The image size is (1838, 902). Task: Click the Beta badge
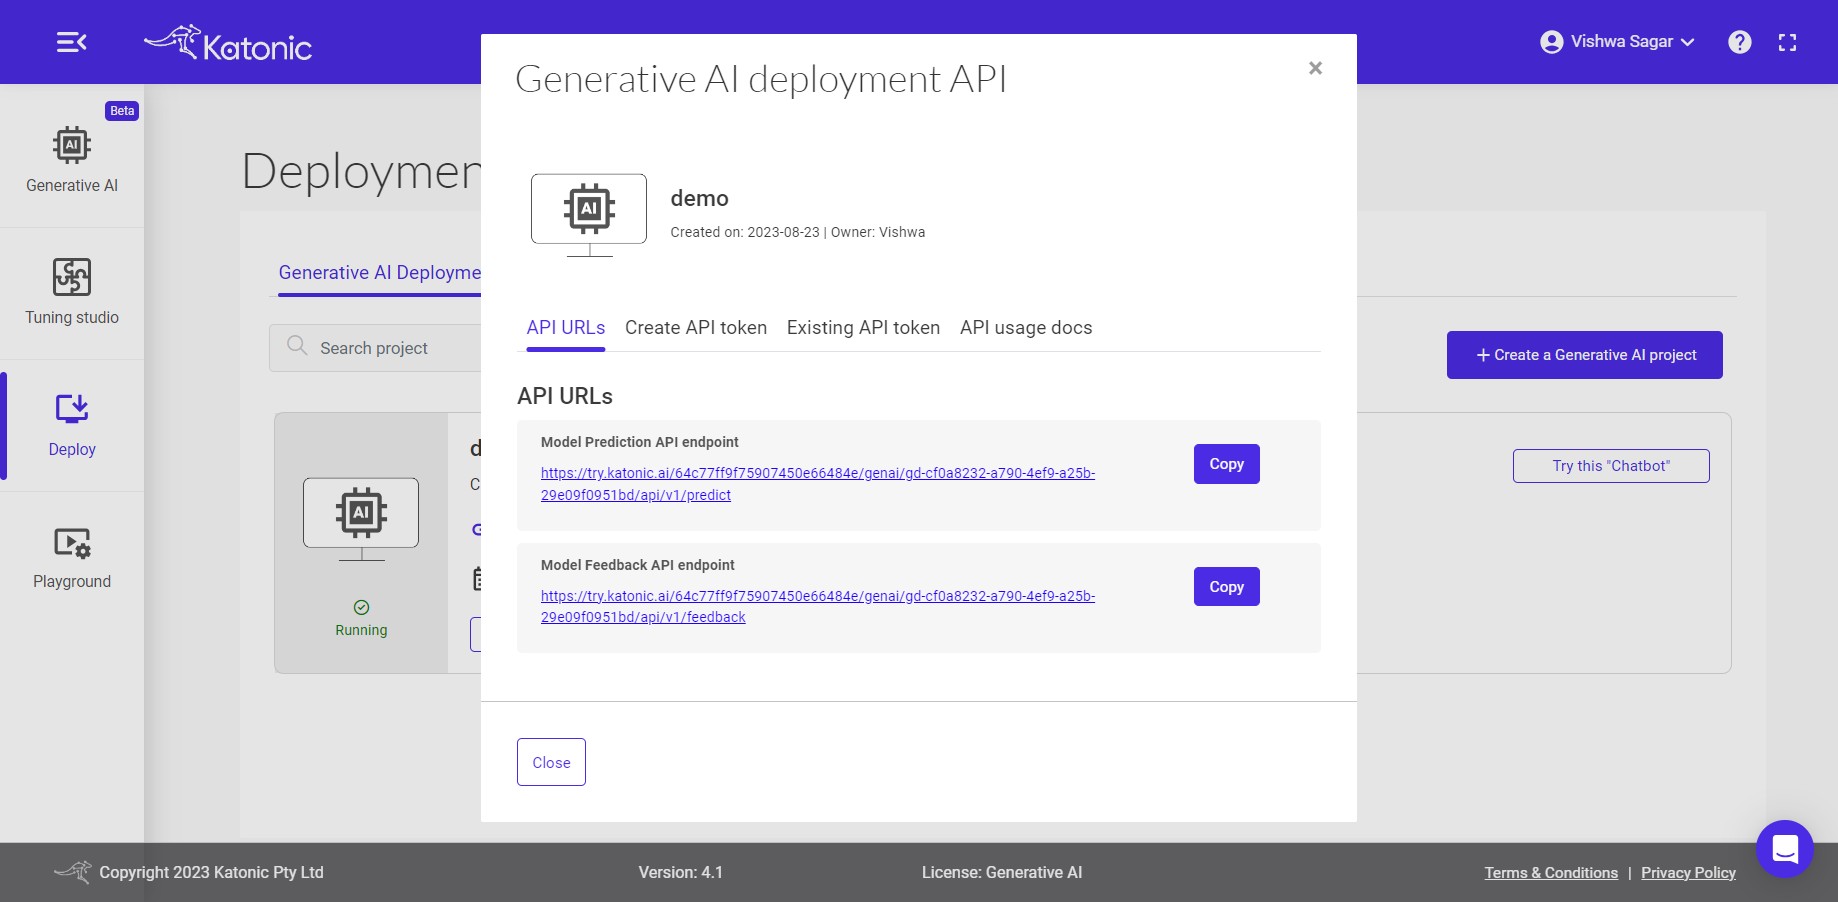tap(122, 111)
